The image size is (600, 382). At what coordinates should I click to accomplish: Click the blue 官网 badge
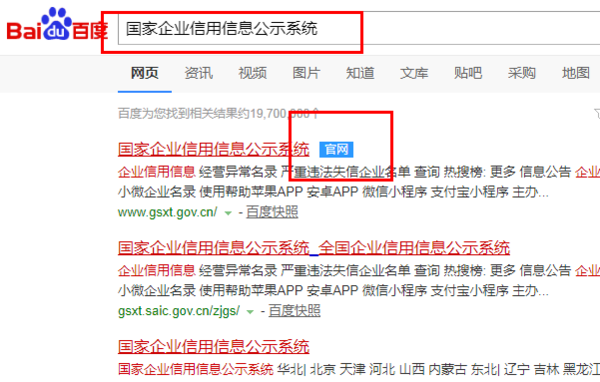[x=336, y=149]
